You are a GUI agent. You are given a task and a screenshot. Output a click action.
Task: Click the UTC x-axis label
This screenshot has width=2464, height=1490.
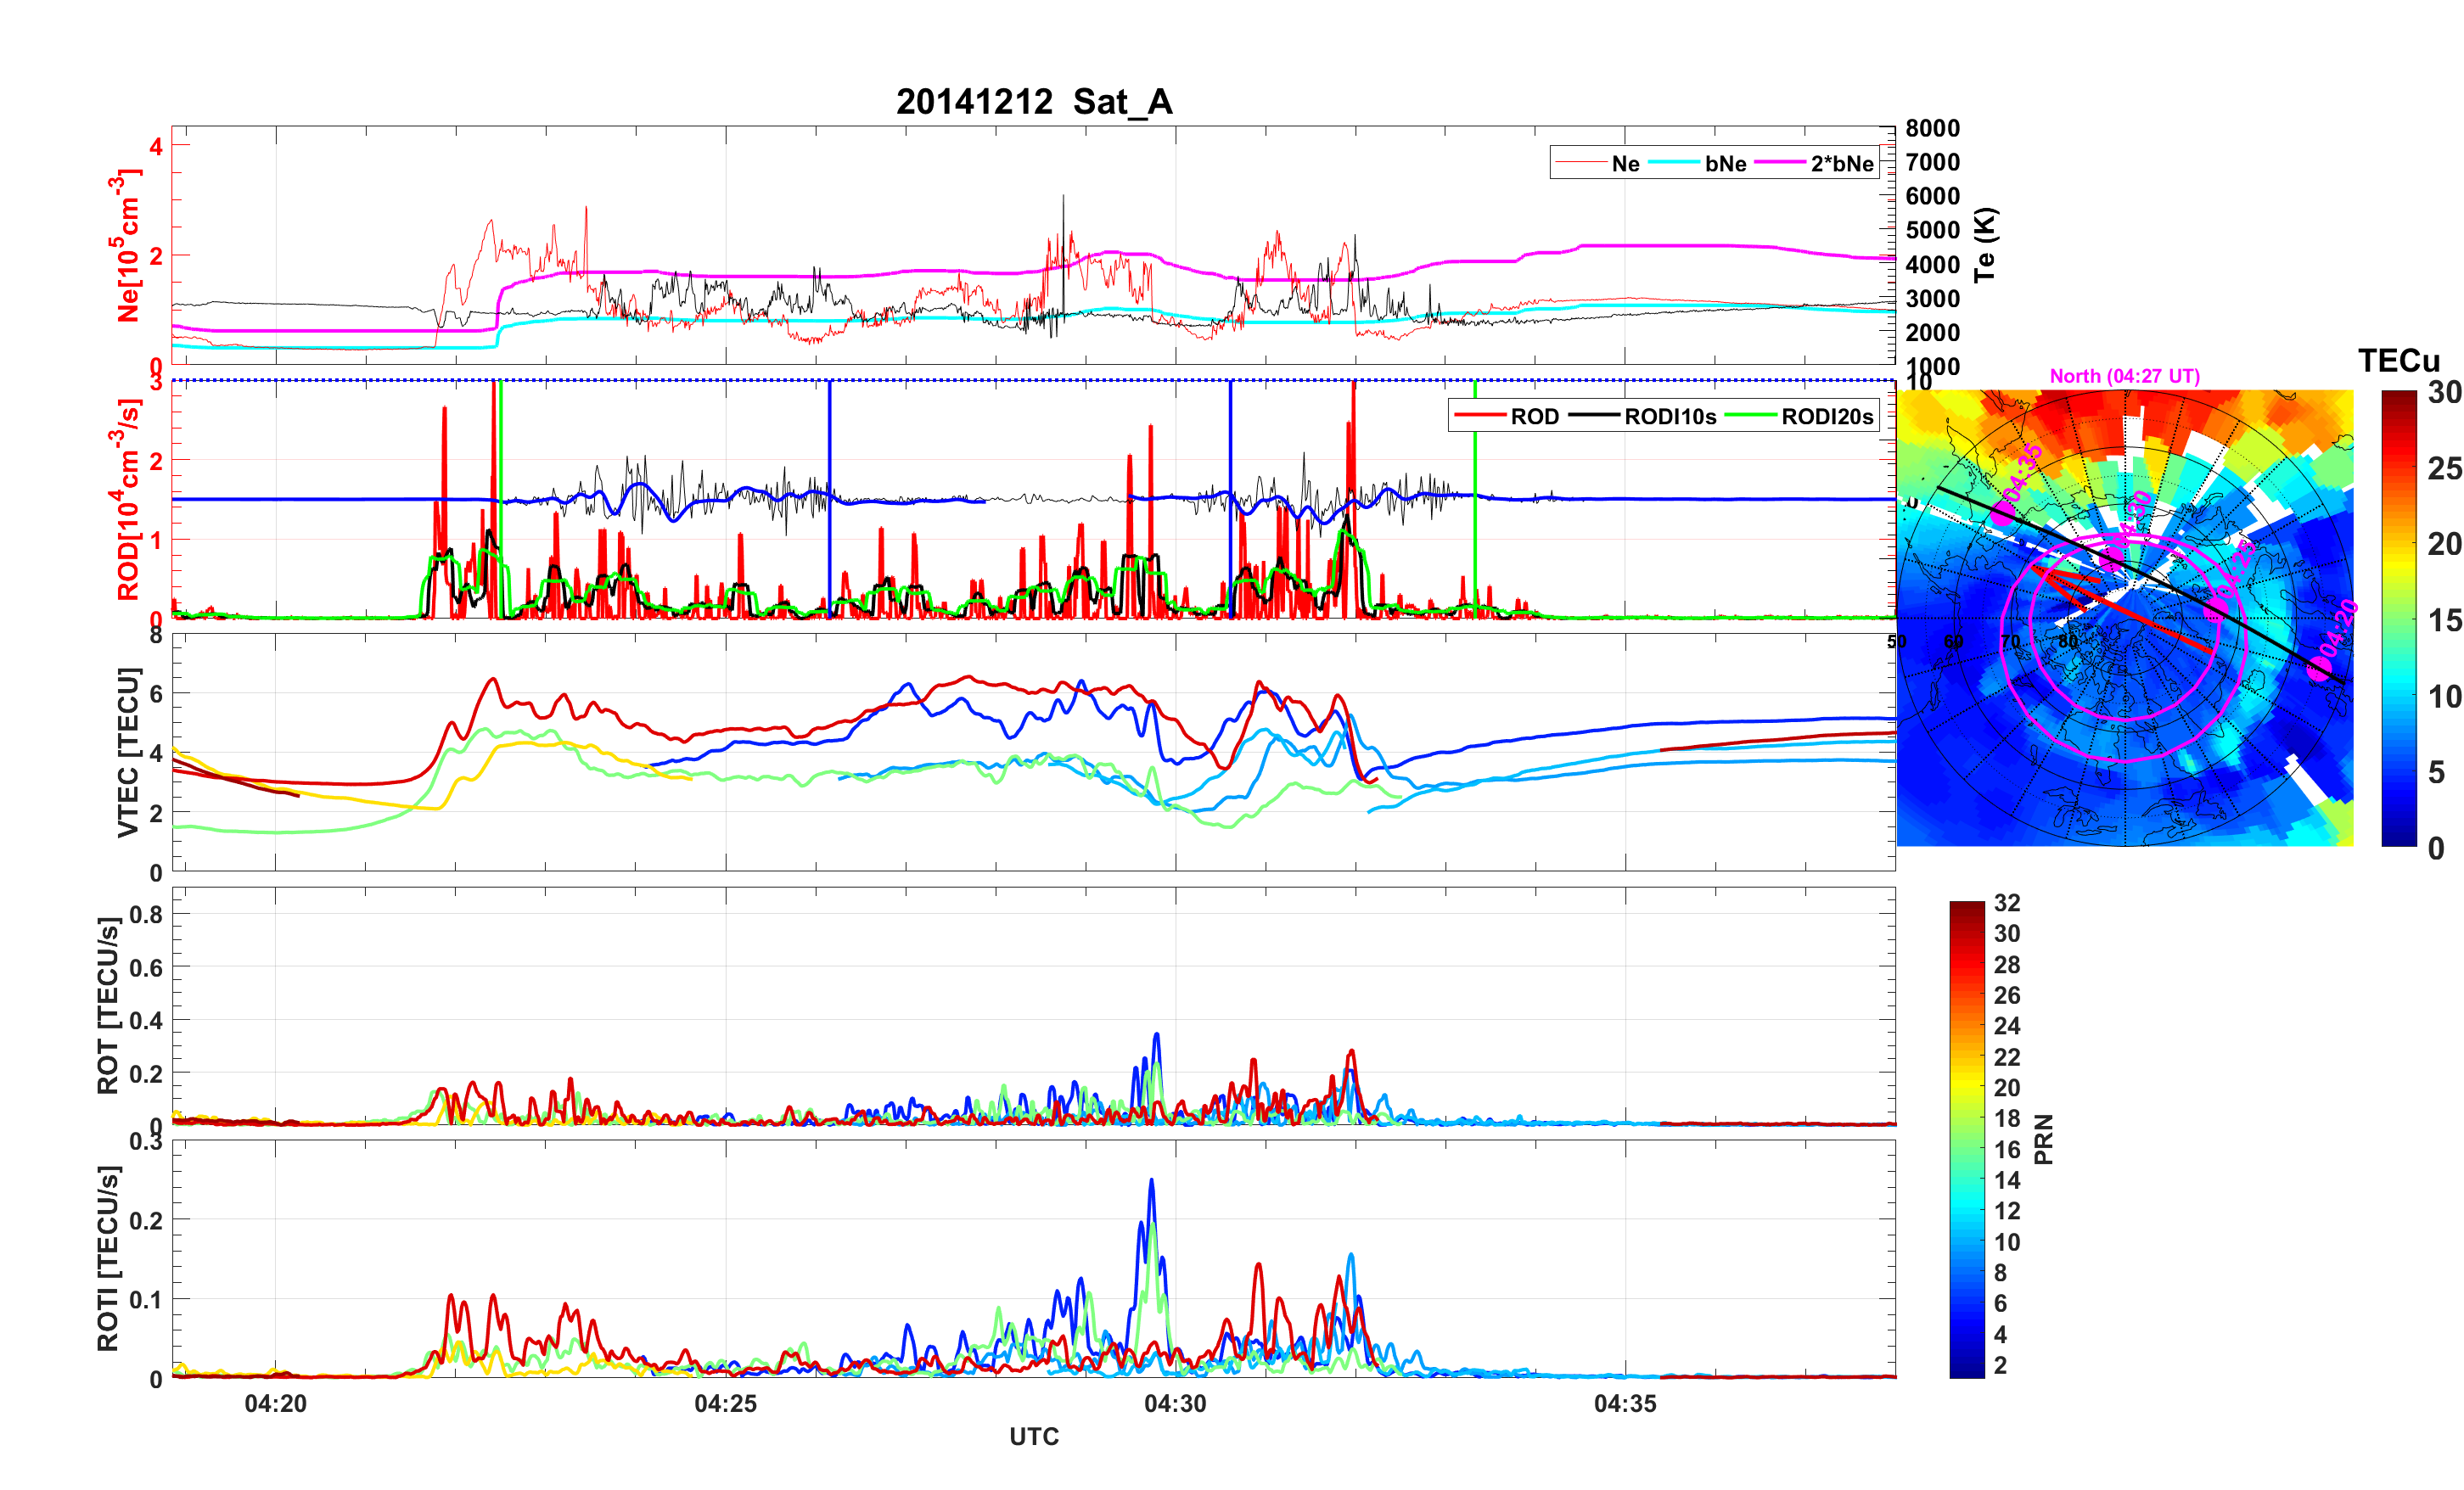pyautogui.click(x=1034, y=1436)
